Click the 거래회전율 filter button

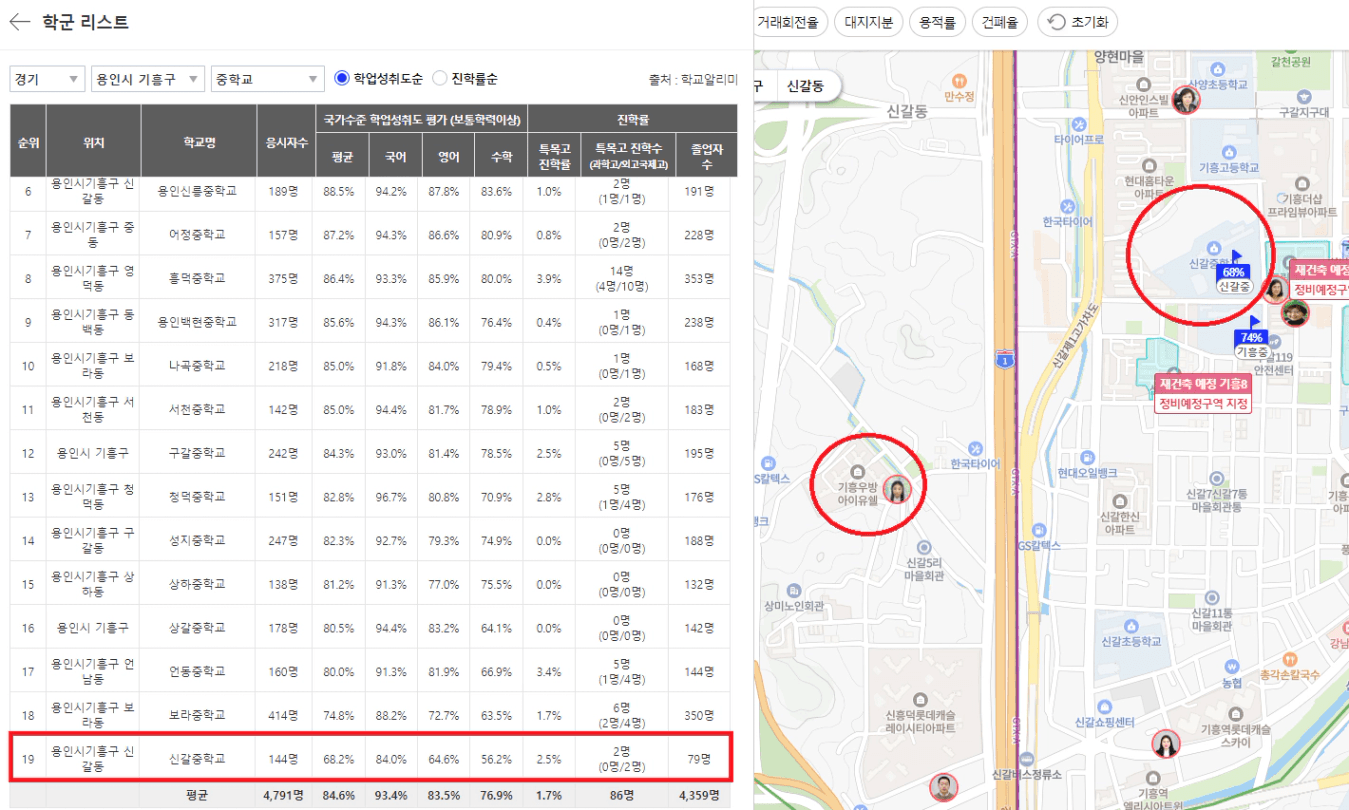coord(788,22)
